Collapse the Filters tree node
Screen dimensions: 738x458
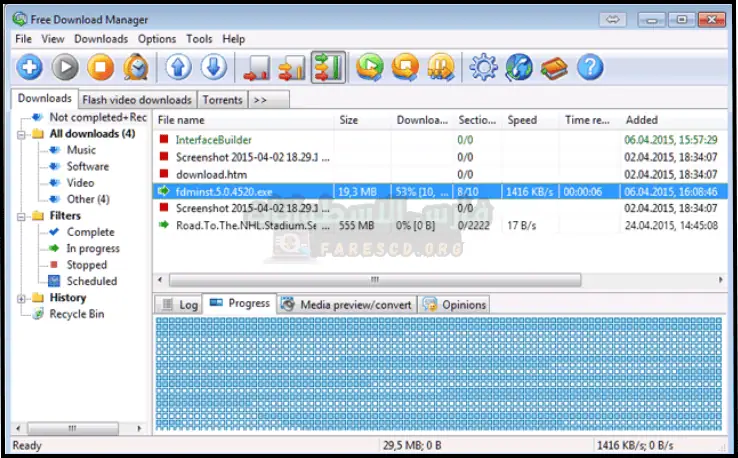[x=23, y=216]
